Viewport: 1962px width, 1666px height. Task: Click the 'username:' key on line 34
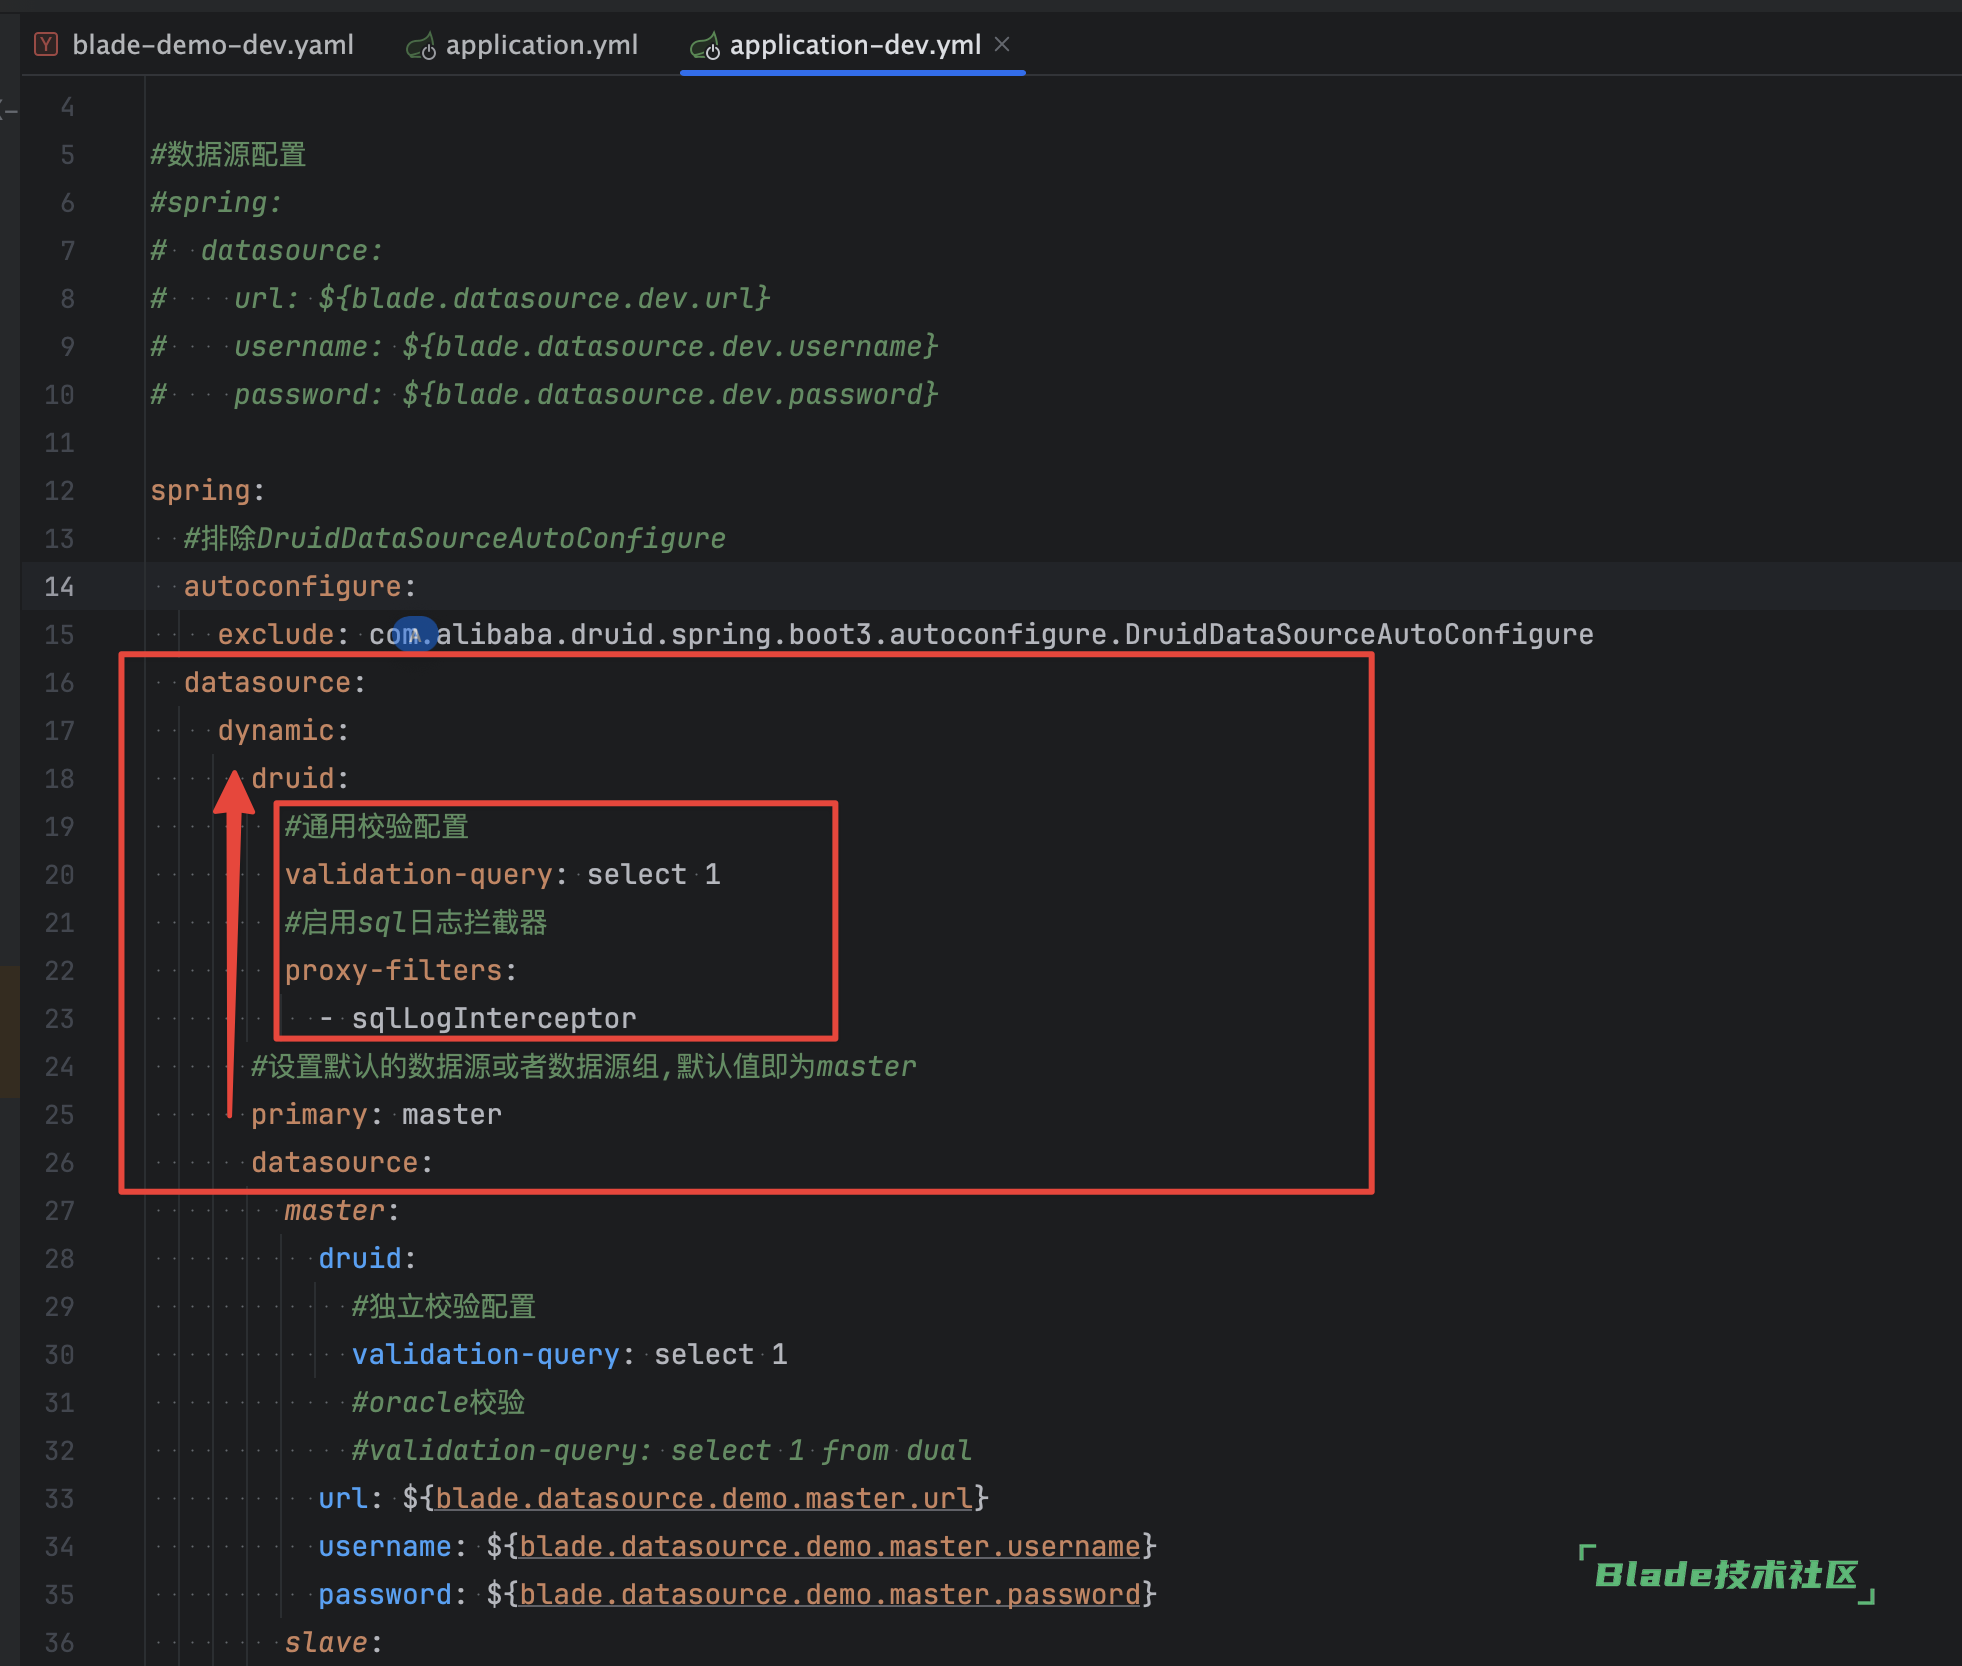392,1546
